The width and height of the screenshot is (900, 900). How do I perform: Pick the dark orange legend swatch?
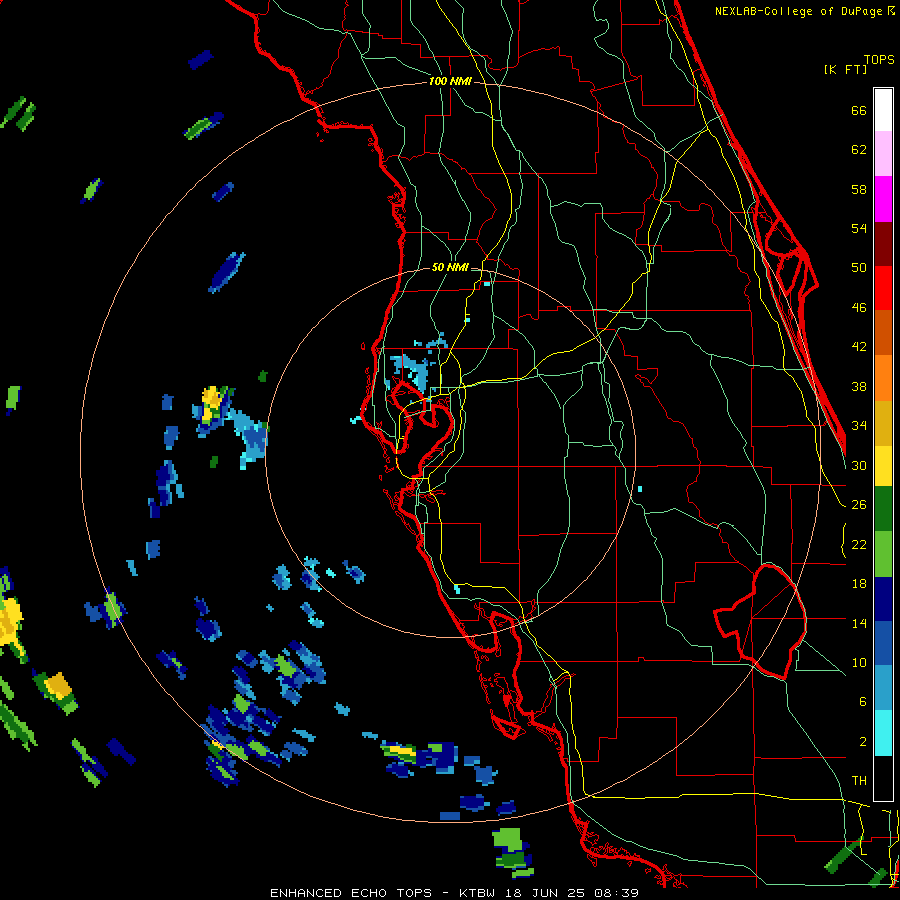[x=883, y=332]
